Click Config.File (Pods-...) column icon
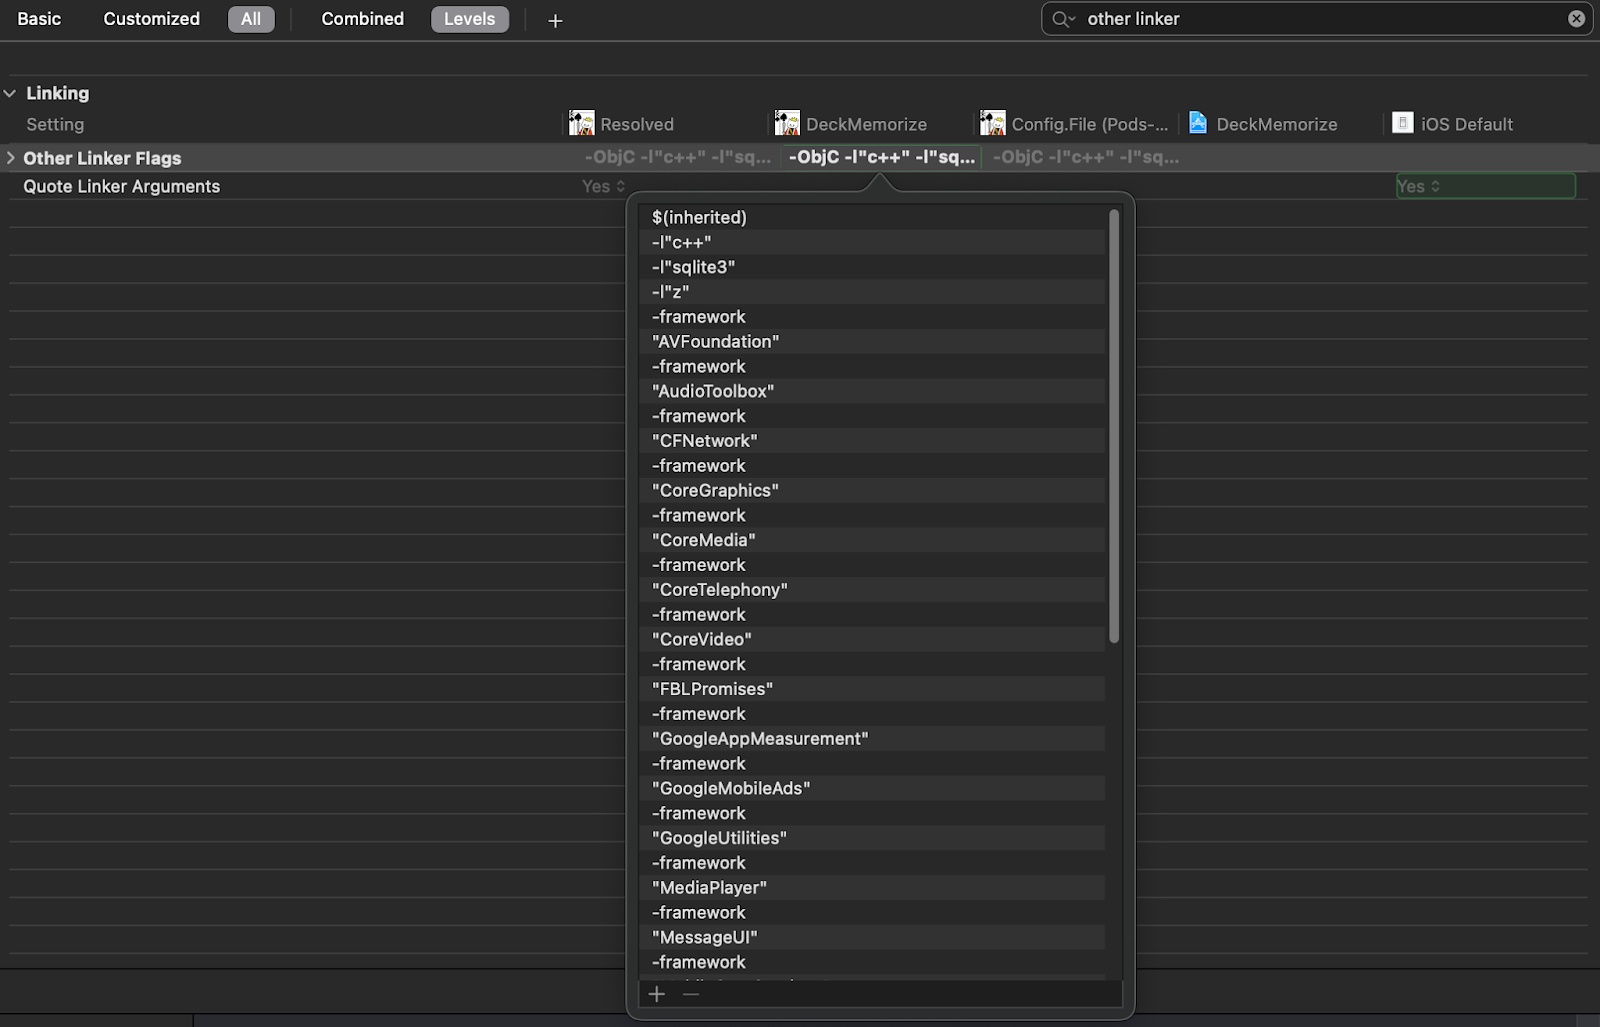Image resolution: width=1600 pixels, height=1027 pixels. pyautogui.click(x=992, y=123)
